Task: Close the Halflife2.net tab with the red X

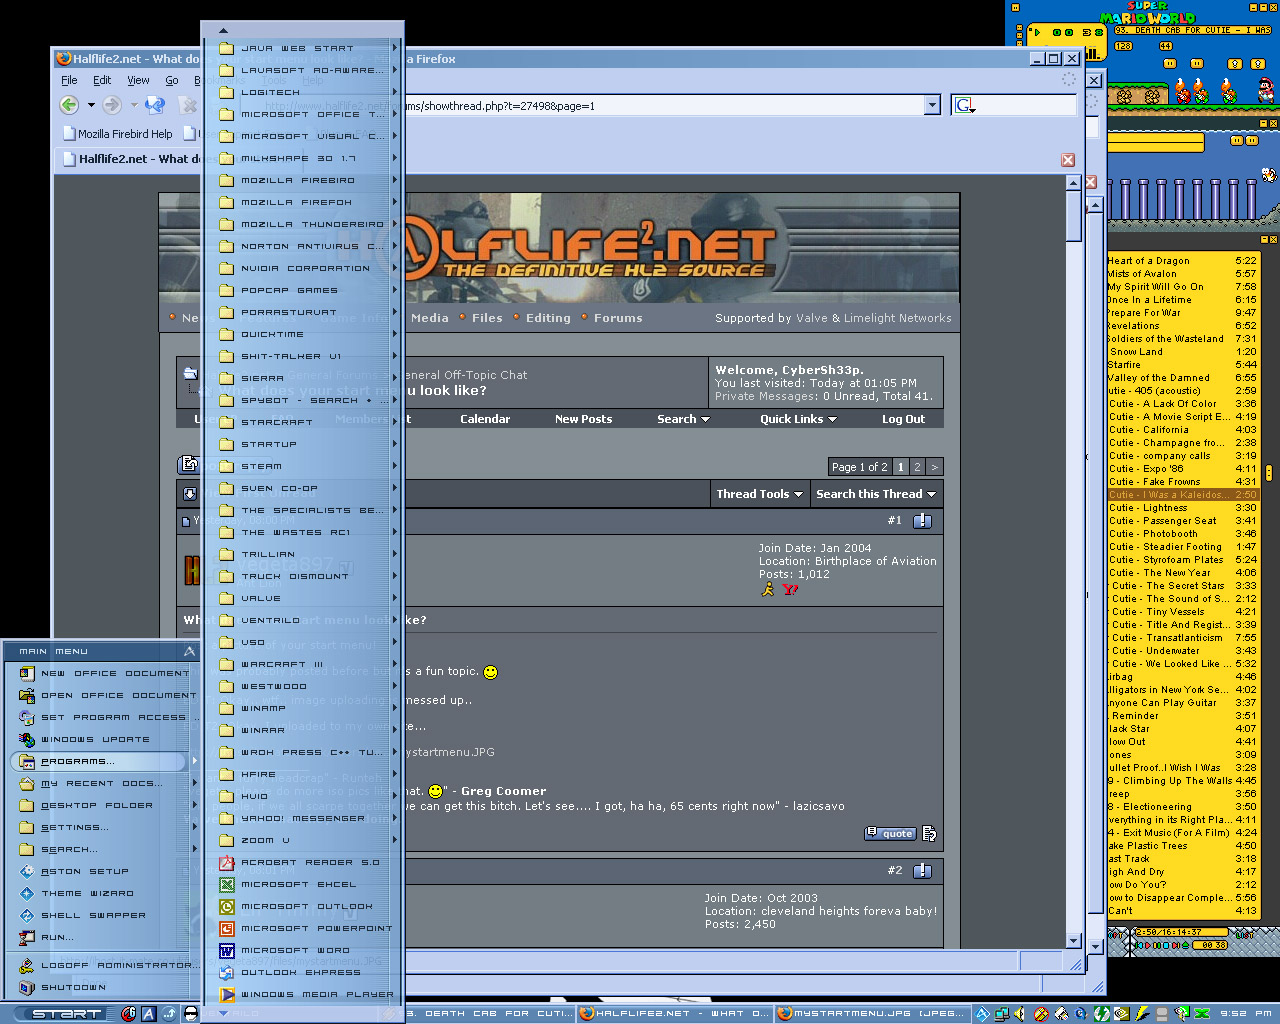Action: pos(1068,160)
